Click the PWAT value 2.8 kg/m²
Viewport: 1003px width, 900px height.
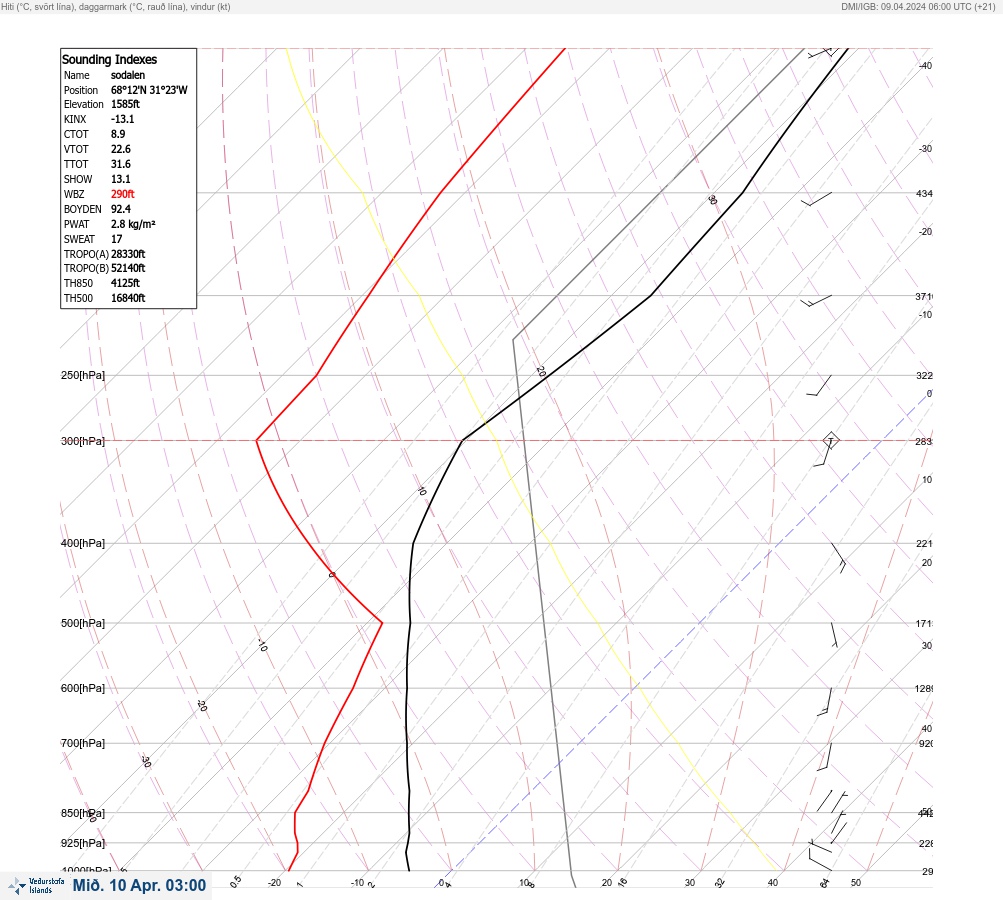(x=133, y=224)
